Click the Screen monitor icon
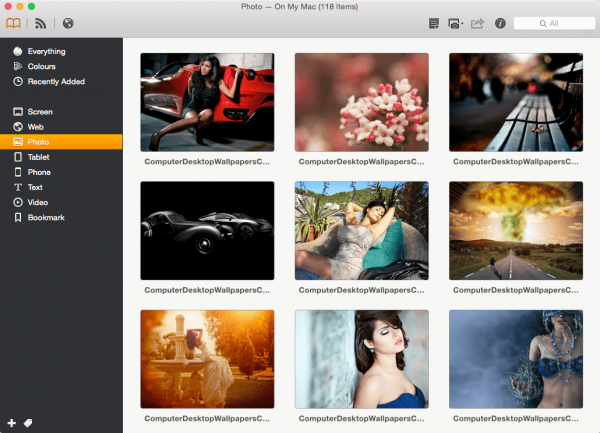The width and height of the screenshot is (600, 433). coord(18,112)
